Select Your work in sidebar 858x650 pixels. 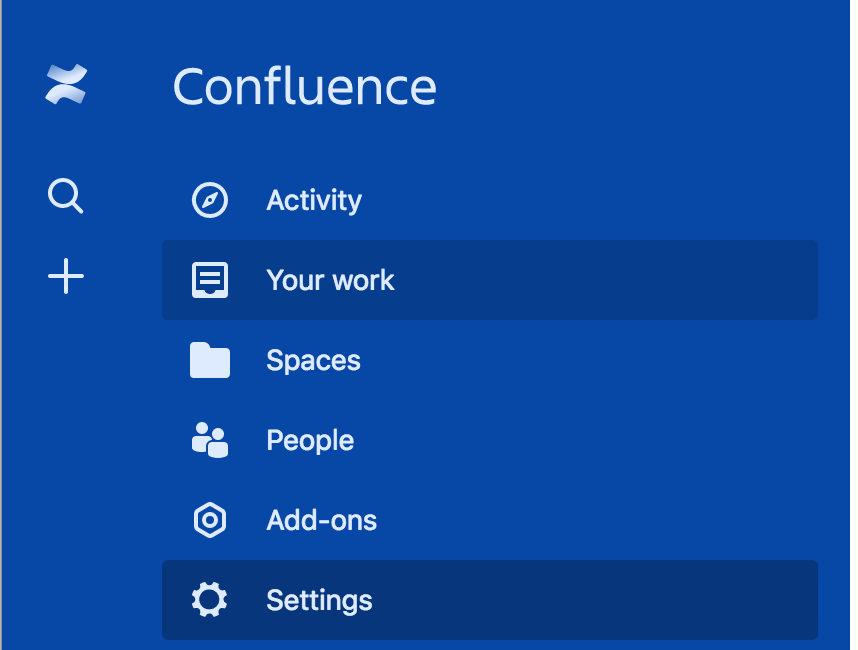pos(490,280)
